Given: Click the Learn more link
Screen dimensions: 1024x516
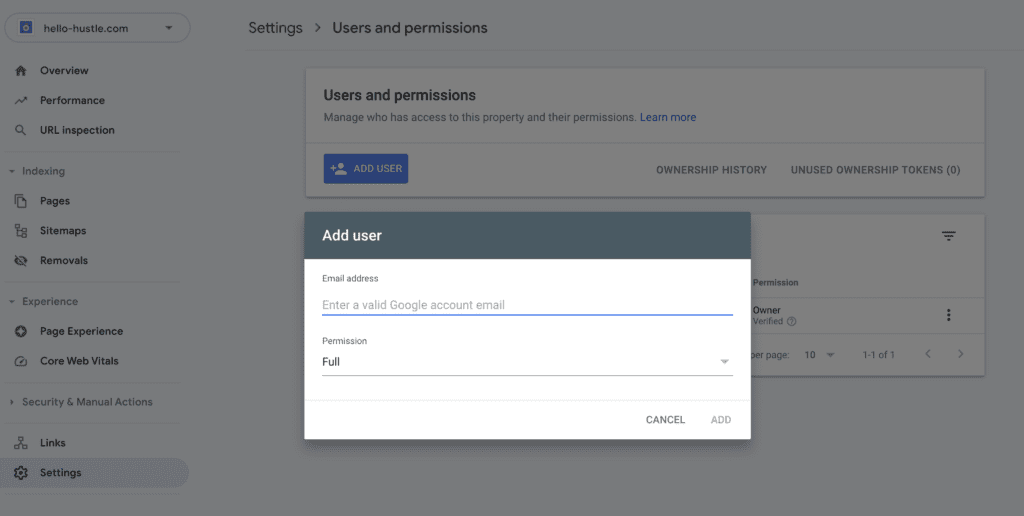Looking at the screenshot, I should [x=668, y=117].
